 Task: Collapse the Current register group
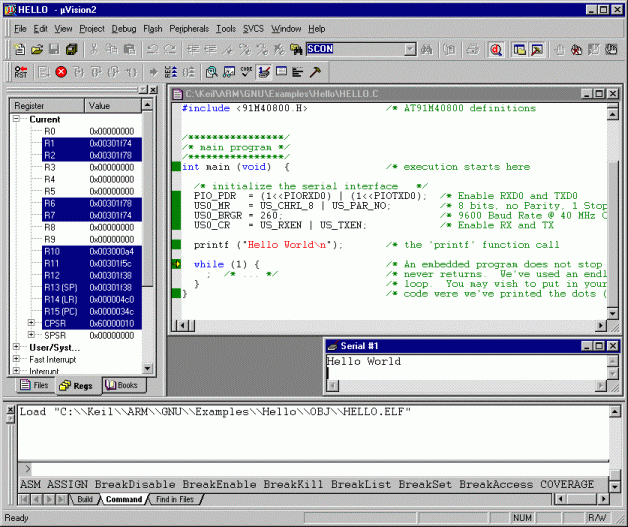18,119
